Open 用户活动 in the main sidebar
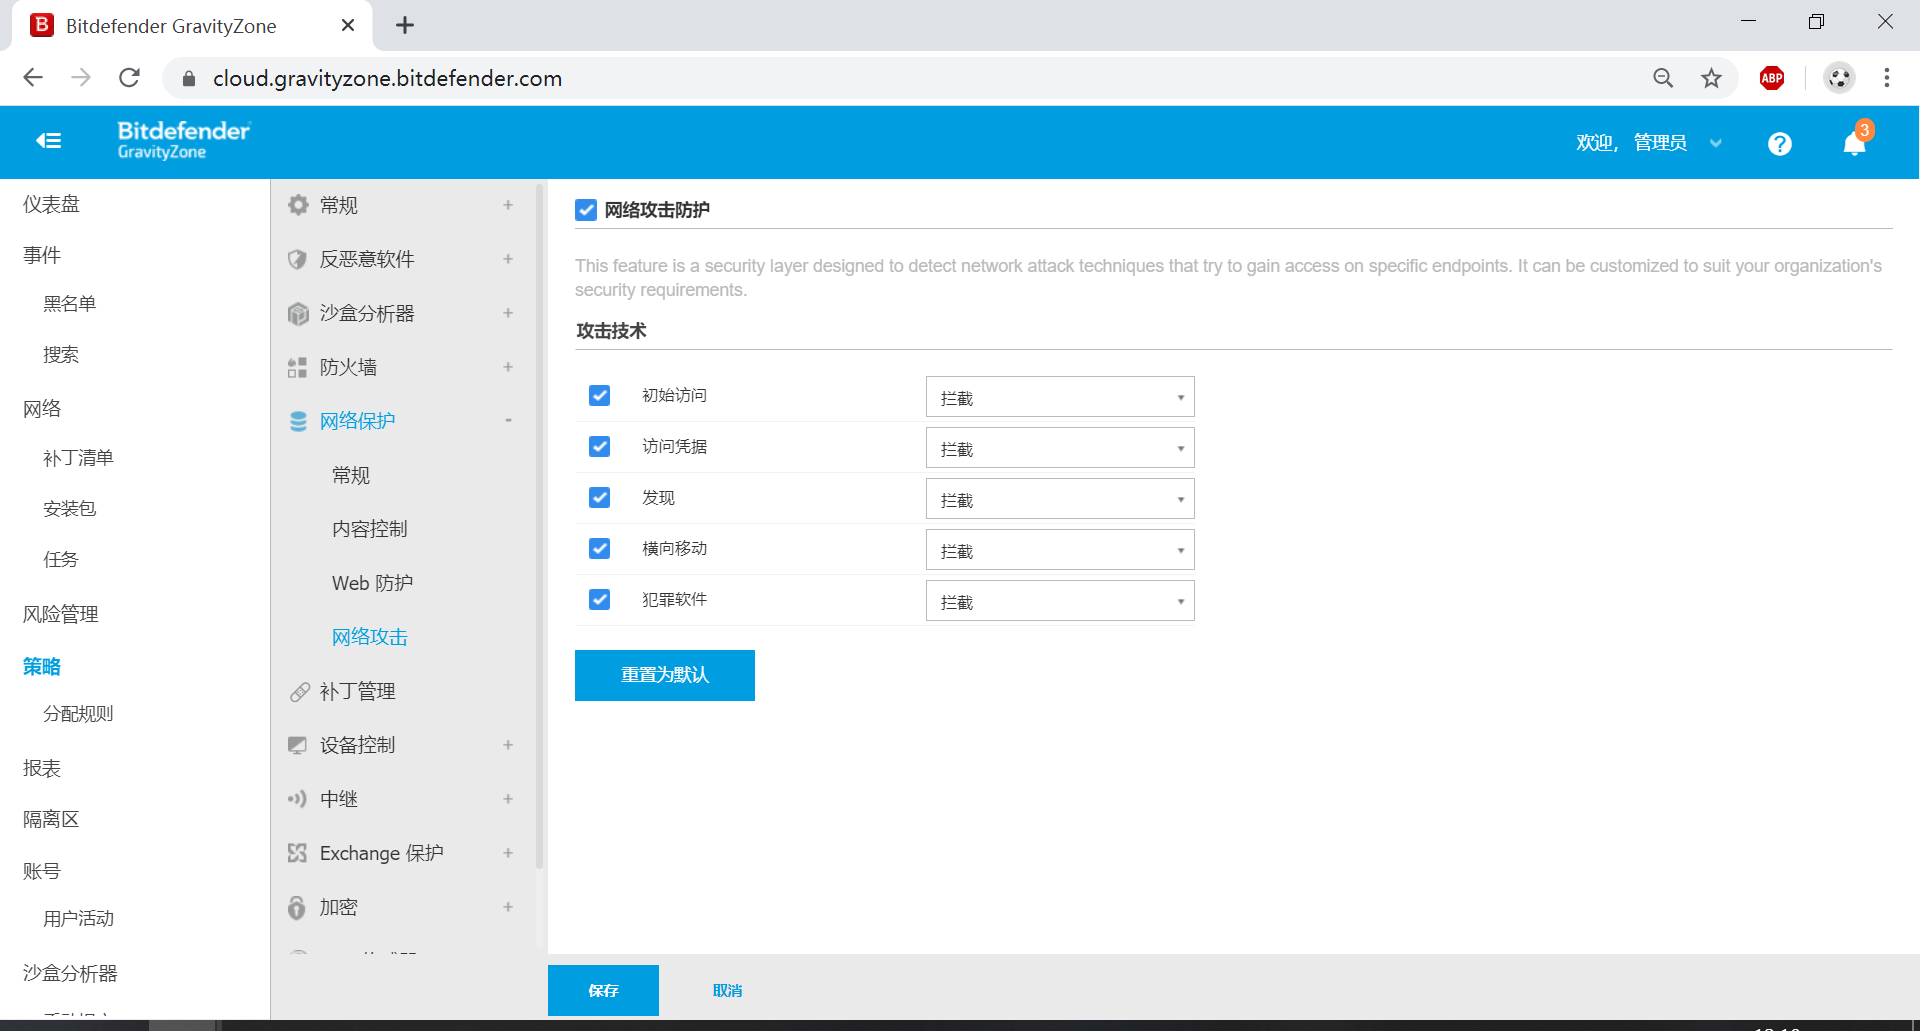This screenshot has height=1031, width=1920. coord(78,919)
